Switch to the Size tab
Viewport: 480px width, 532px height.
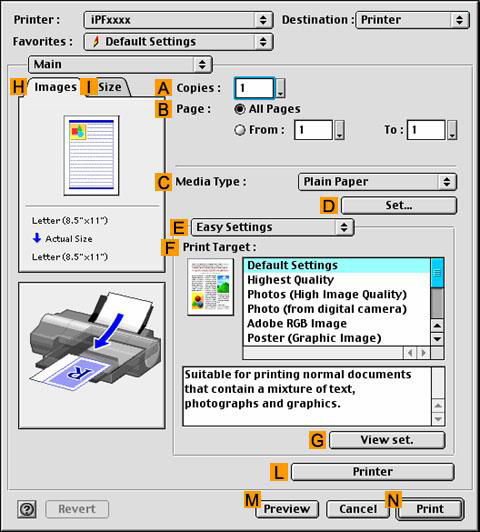(x=110, y=87)
